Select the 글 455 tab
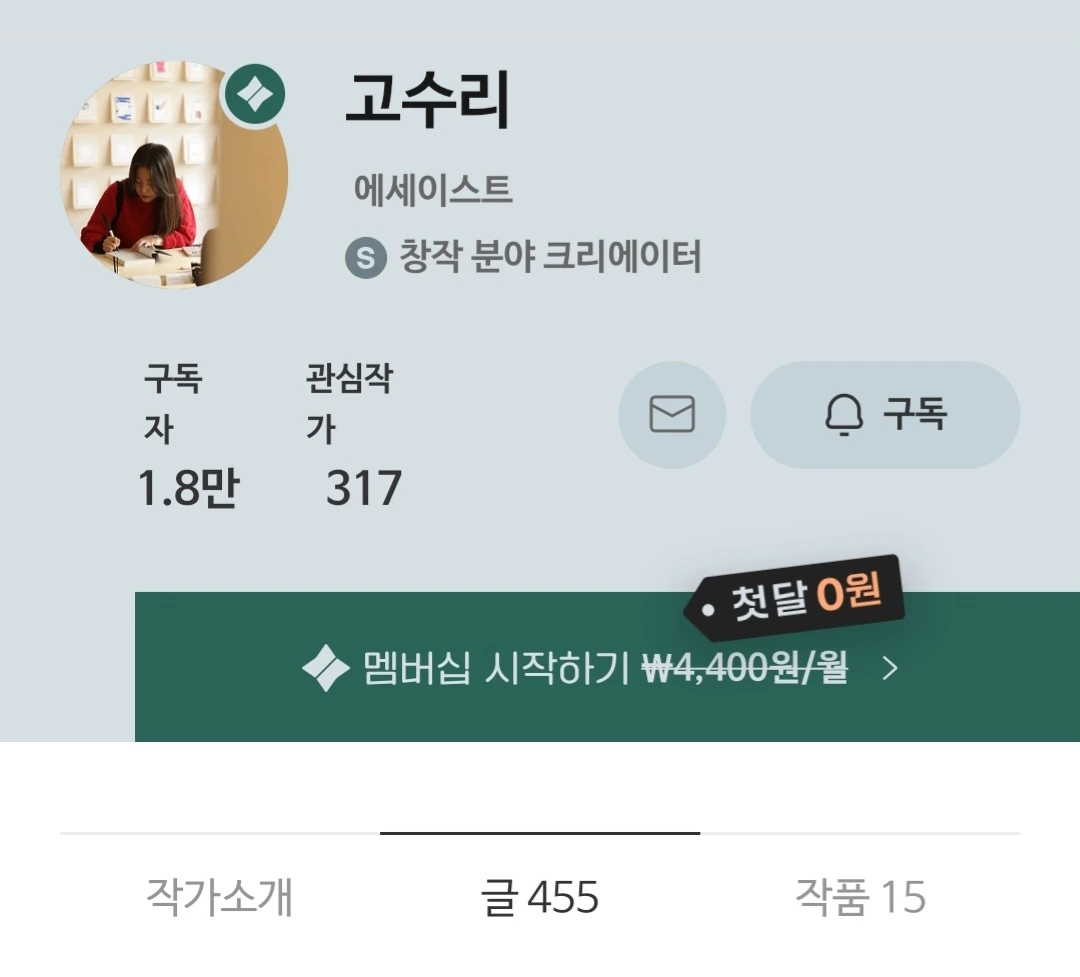The width and height of the screenshot is (1080, 977). tap(540, 897)
